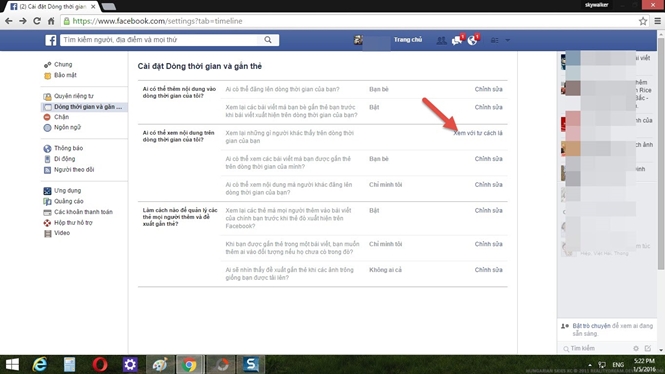Open the notifications globe icon
This screenshot has height=374, width=665.
[472, 40]
